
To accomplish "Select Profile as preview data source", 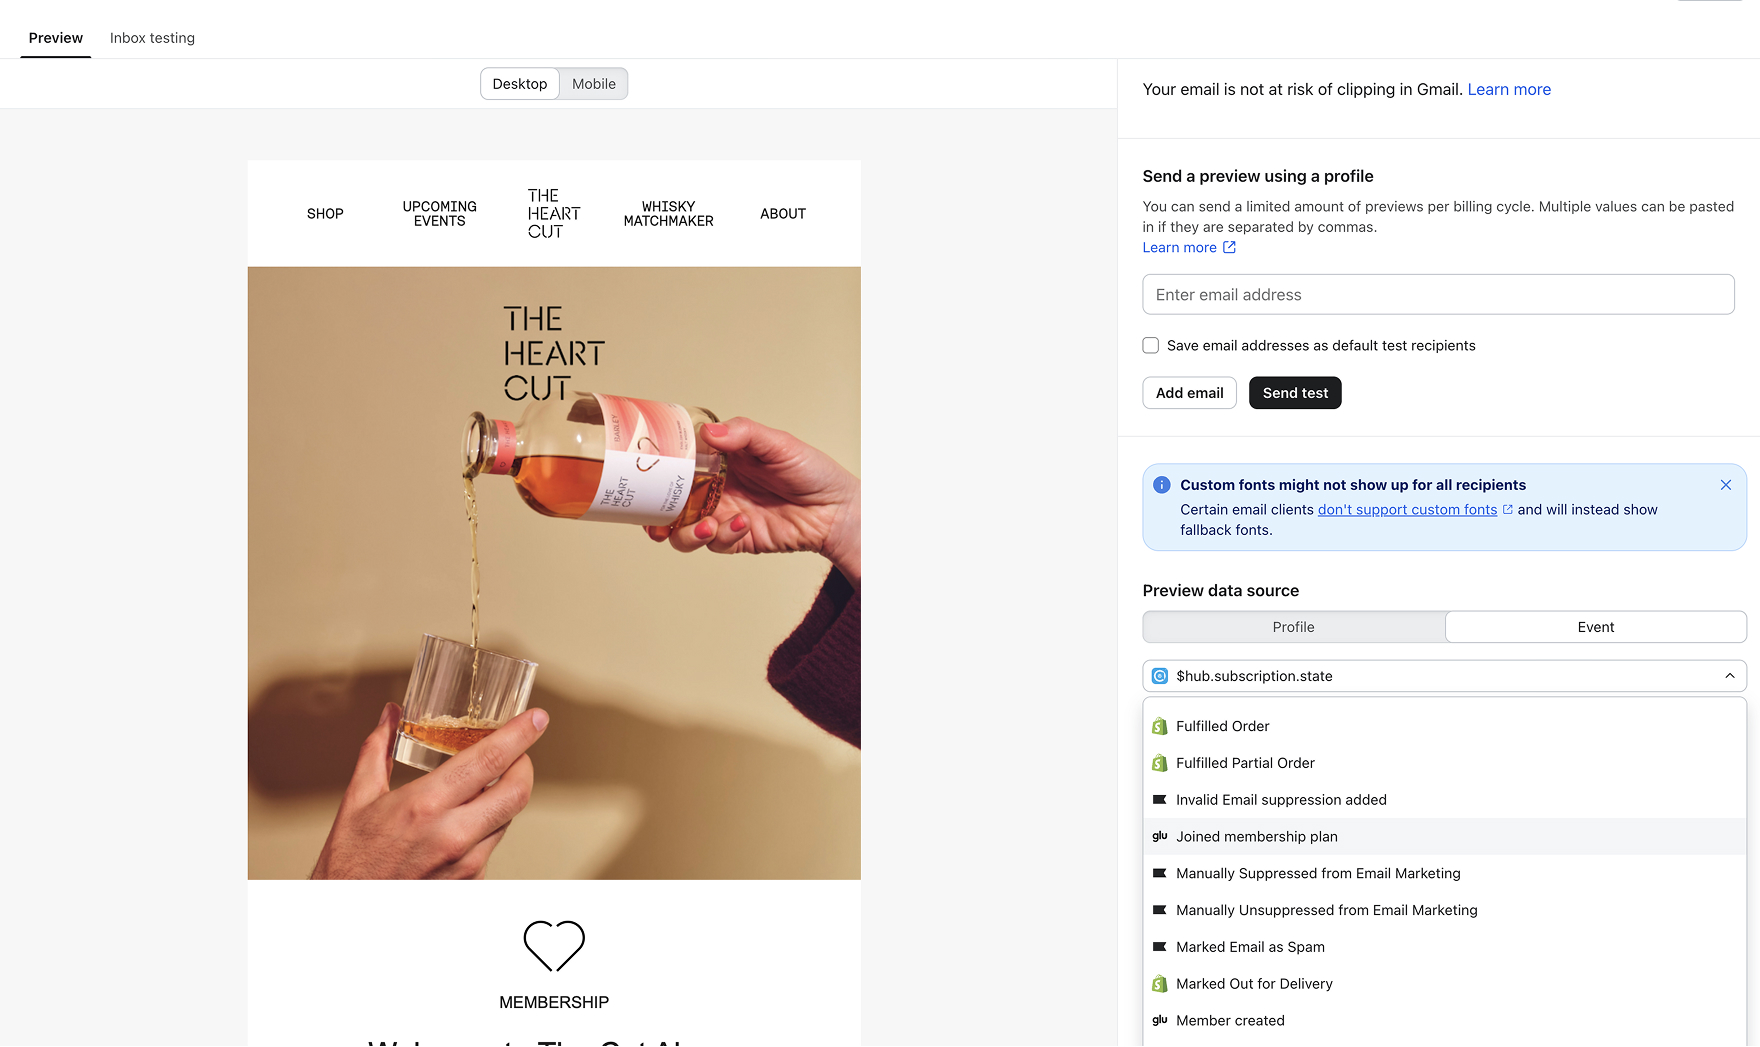I will pos(1293,627).
